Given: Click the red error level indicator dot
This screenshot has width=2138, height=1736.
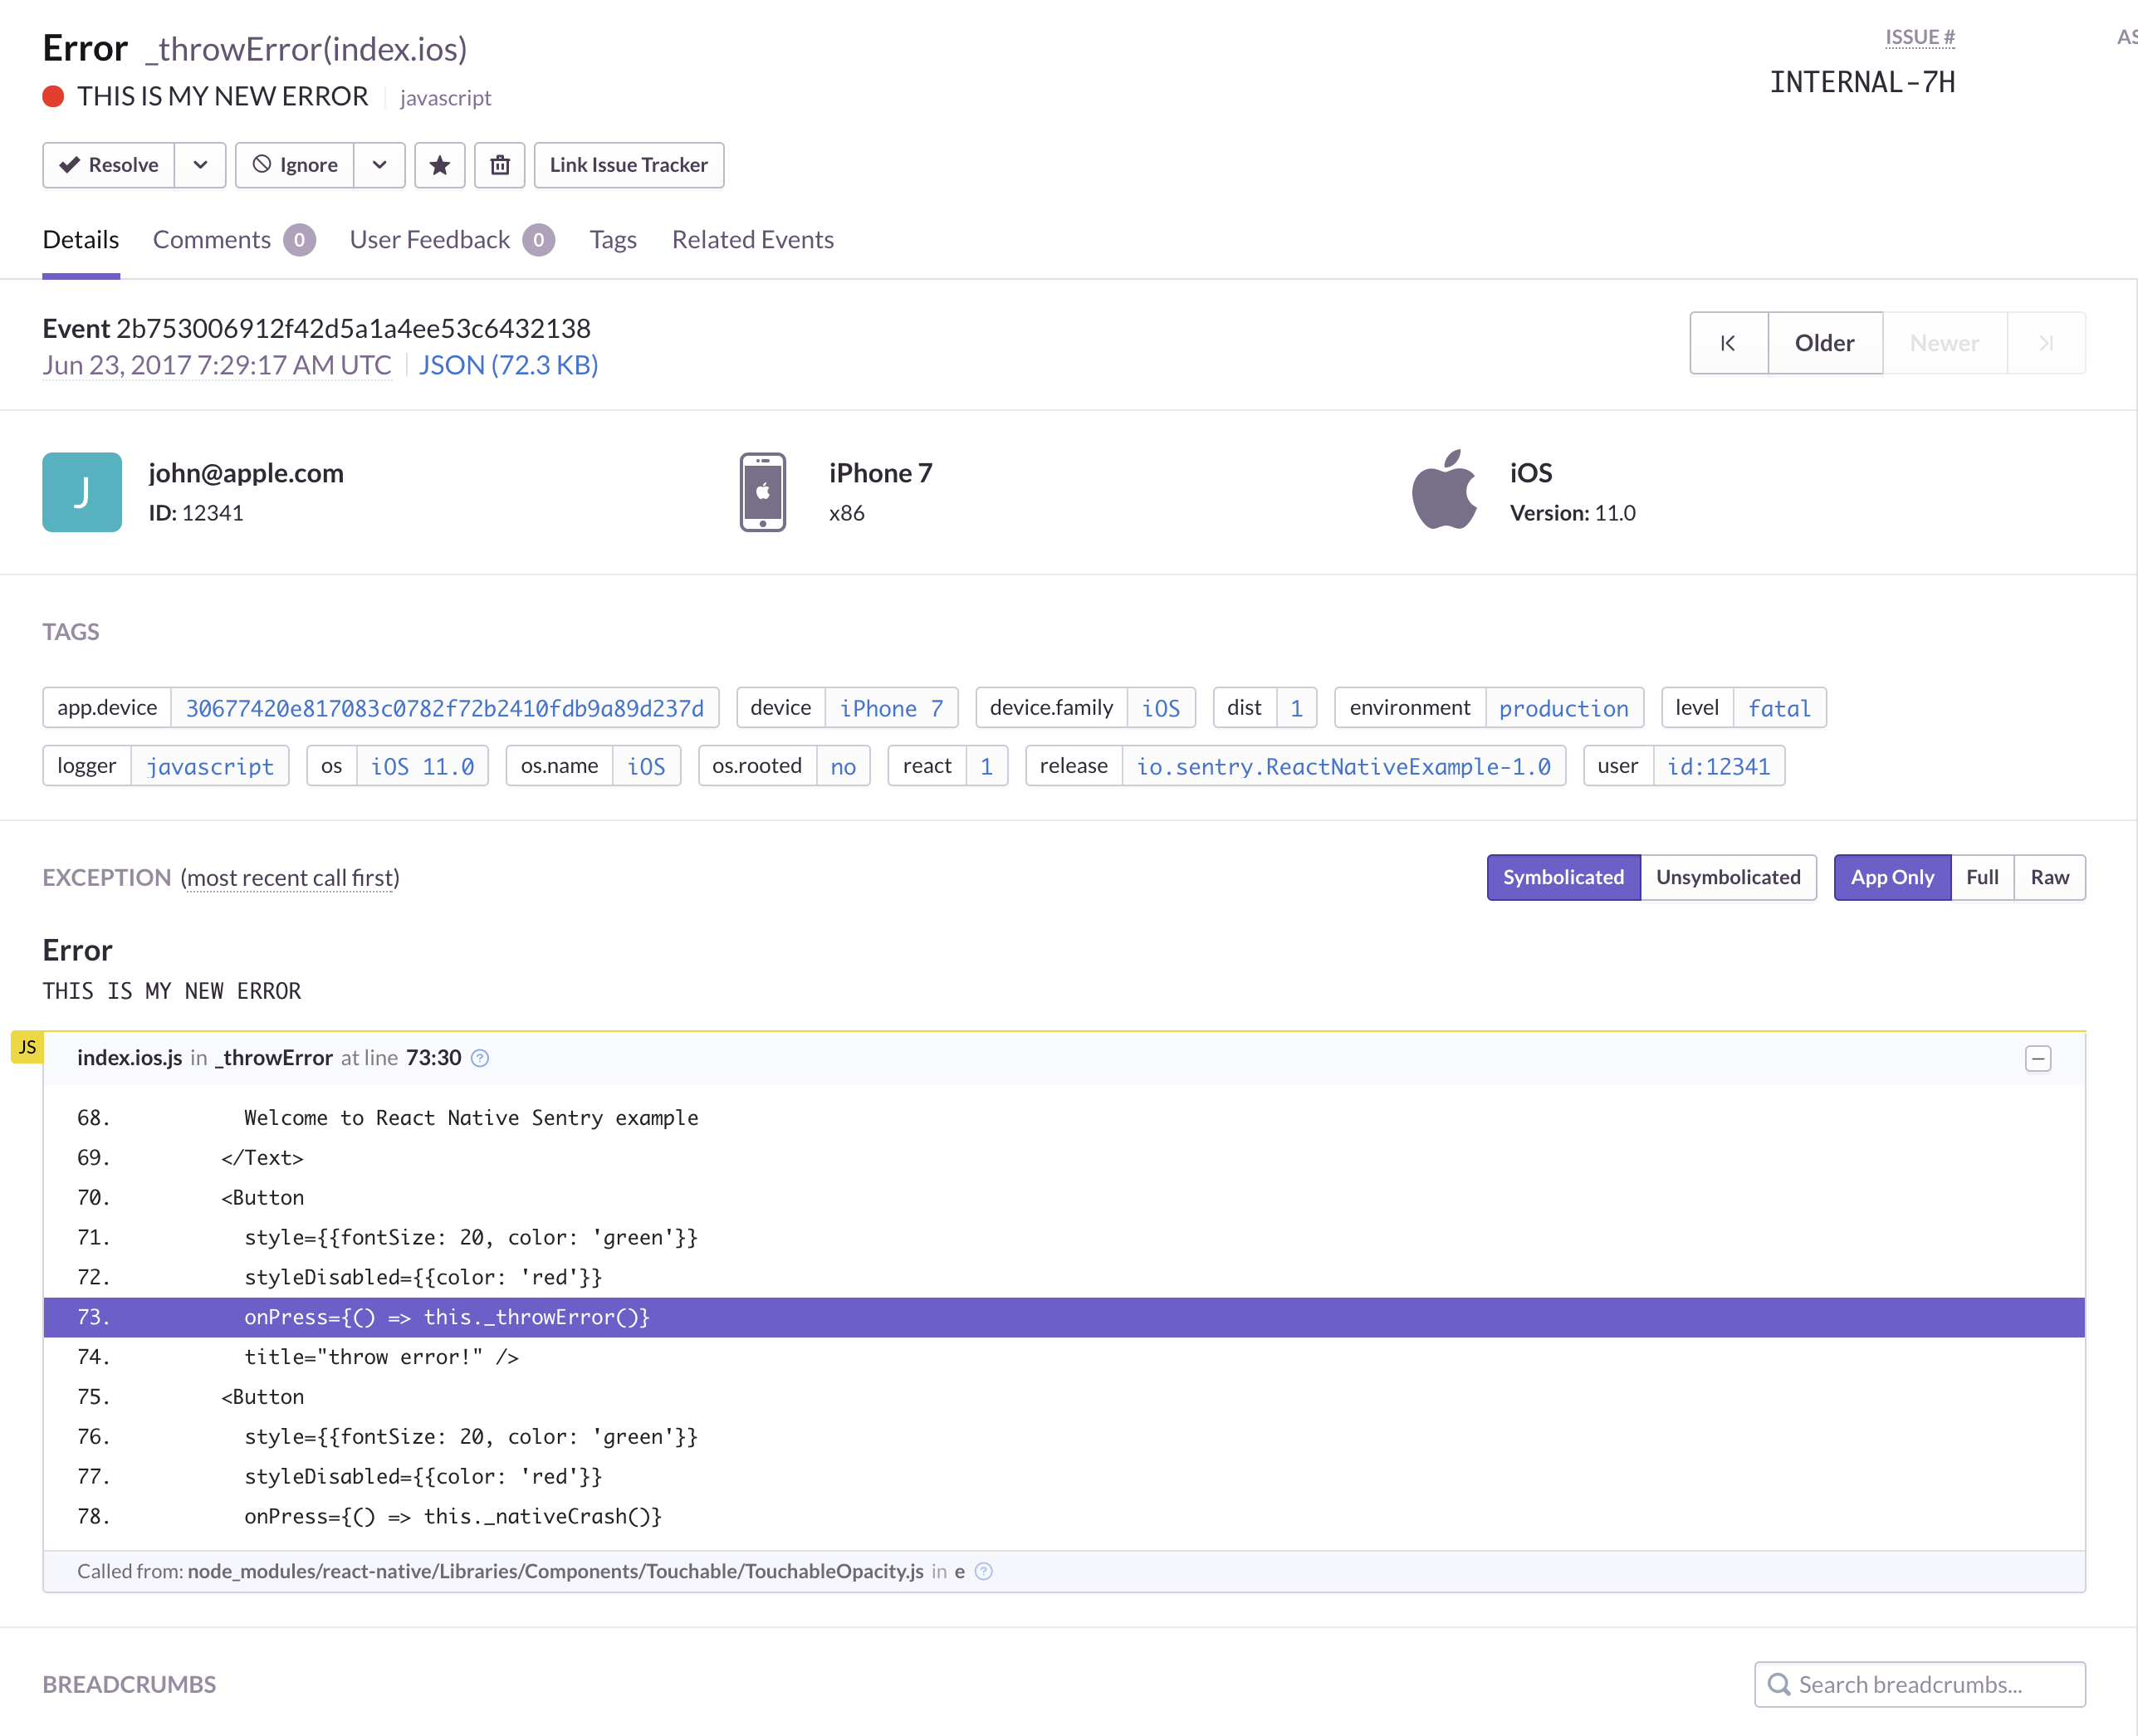Looking at the screenshot, I should coord(53,96).
